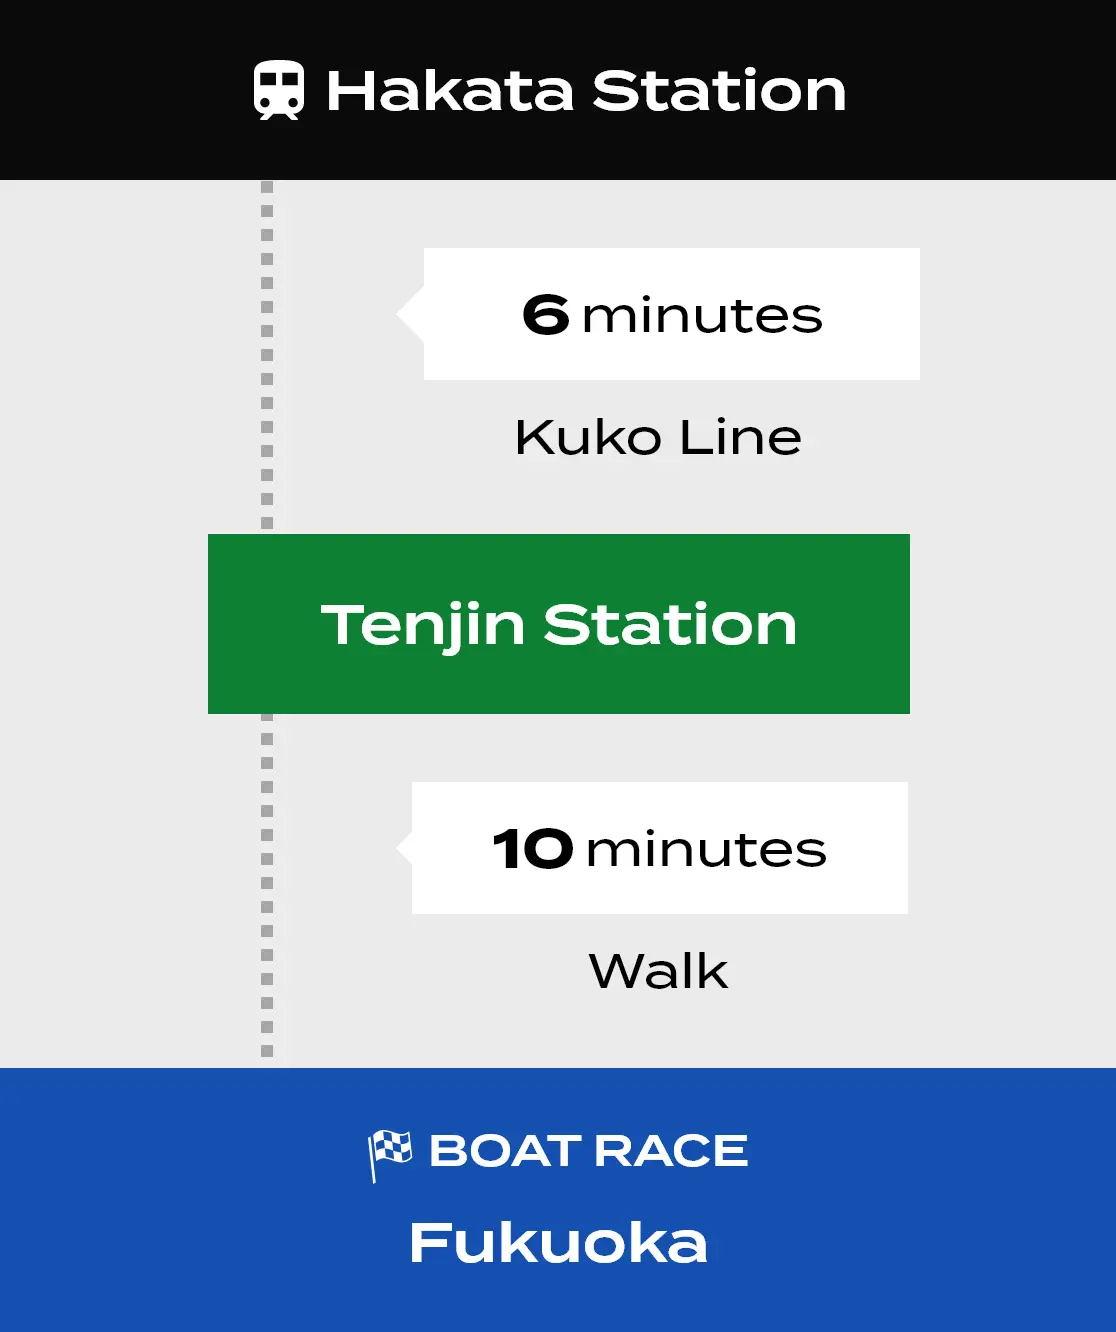Screen dimensions: 1116x1332
Task: Click the 10 minutes callout box
Action: click(x=659, y=848)
